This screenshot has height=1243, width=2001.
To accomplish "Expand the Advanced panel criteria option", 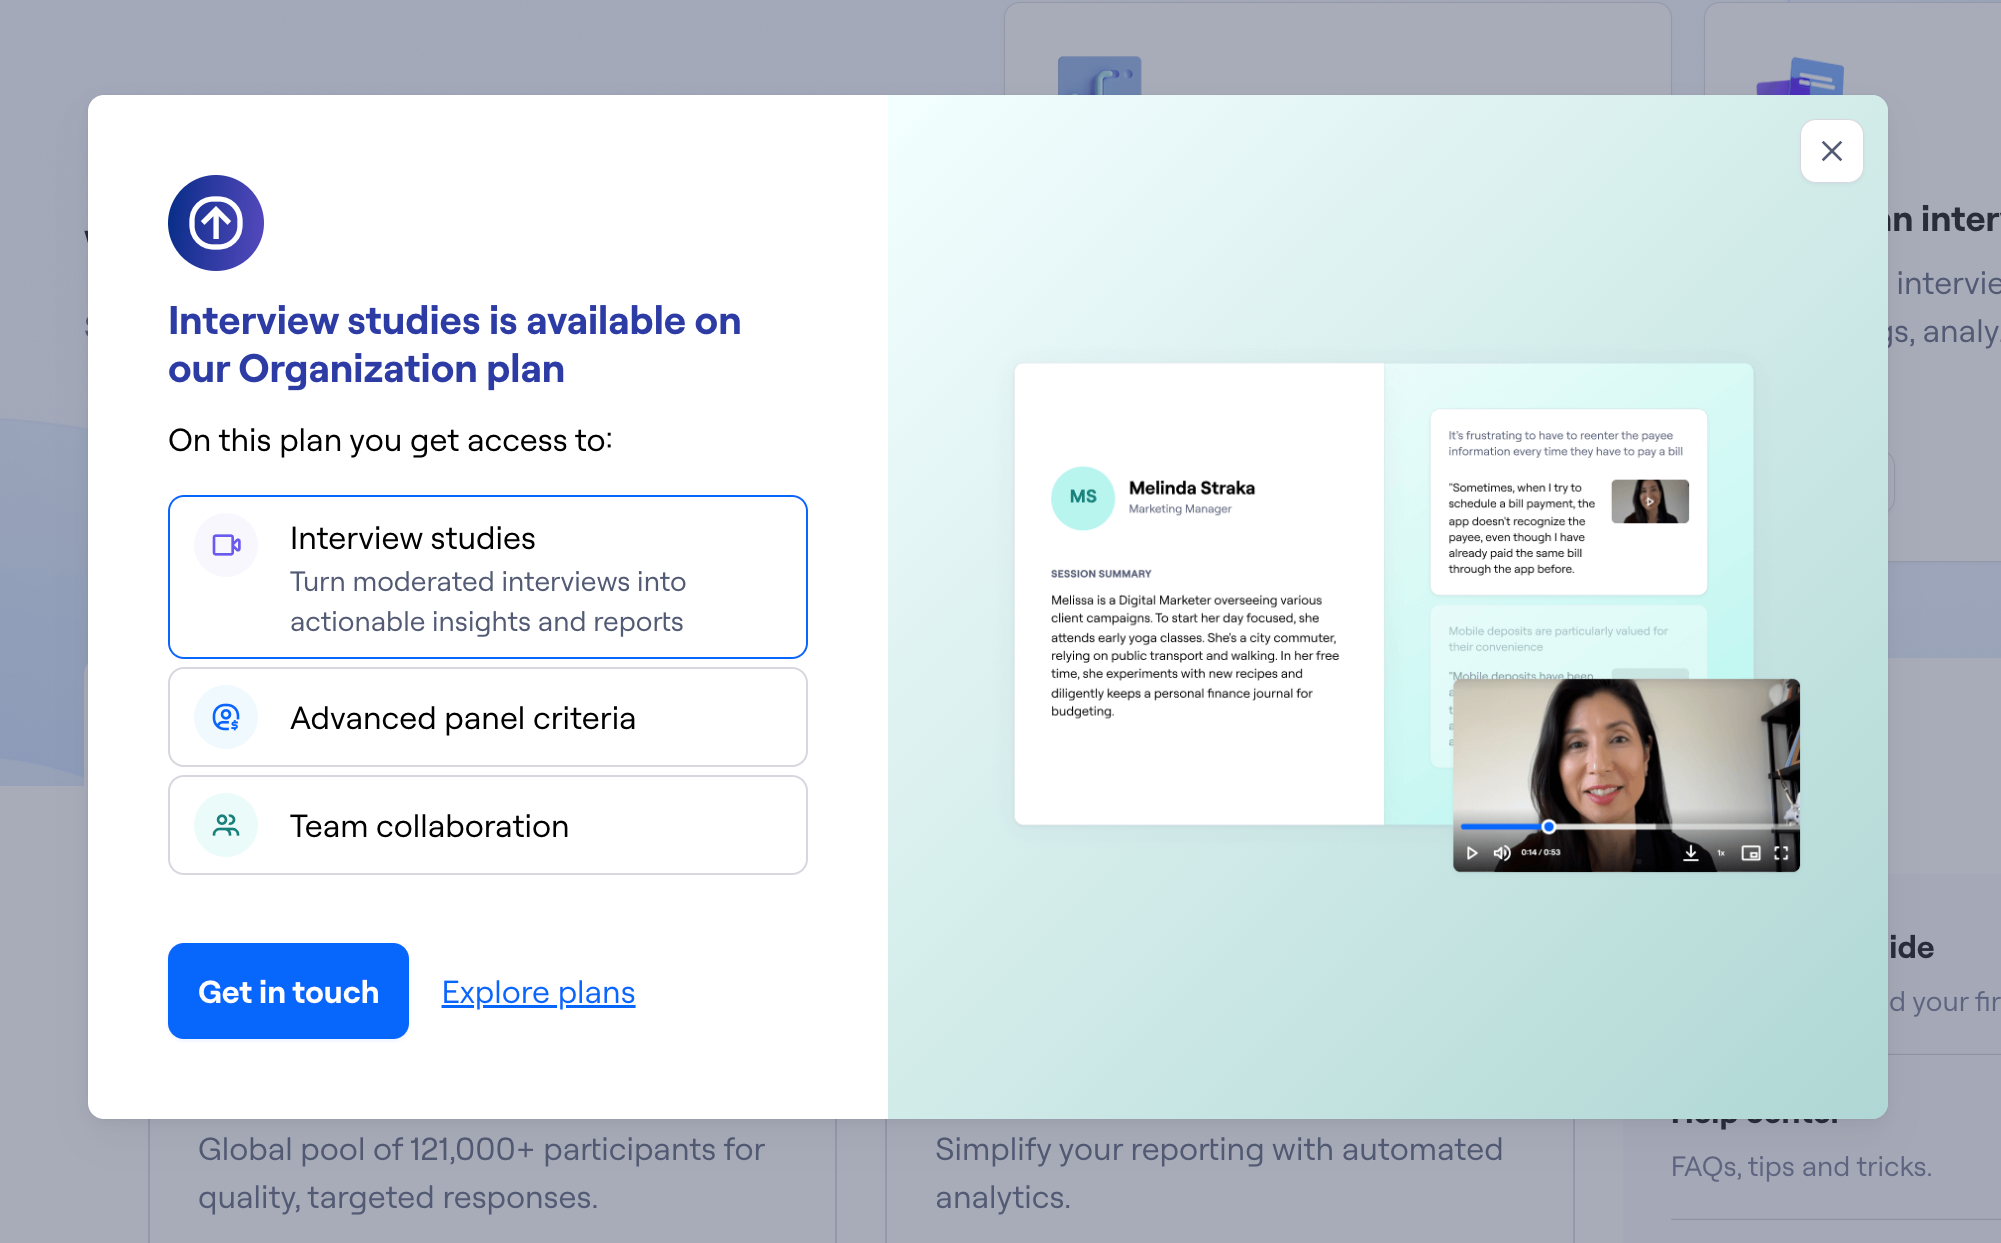I will coord(488,717).
